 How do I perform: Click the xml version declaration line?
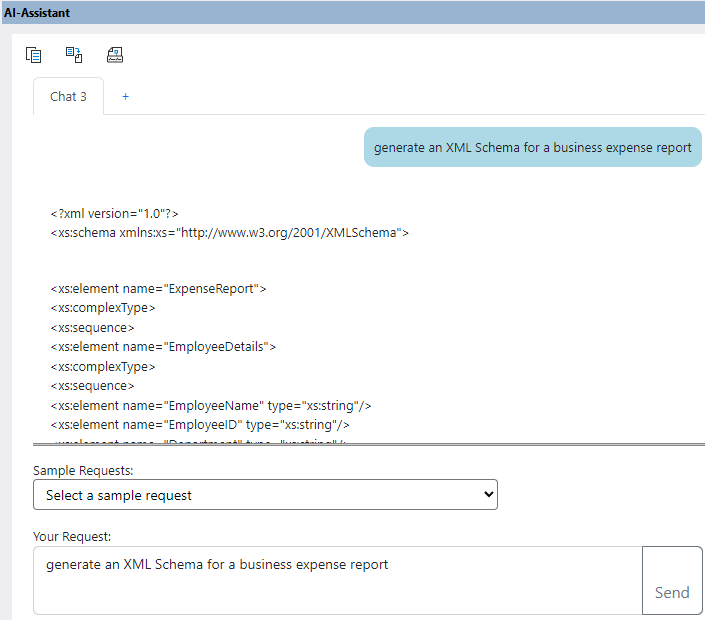[x=115, y=213]
